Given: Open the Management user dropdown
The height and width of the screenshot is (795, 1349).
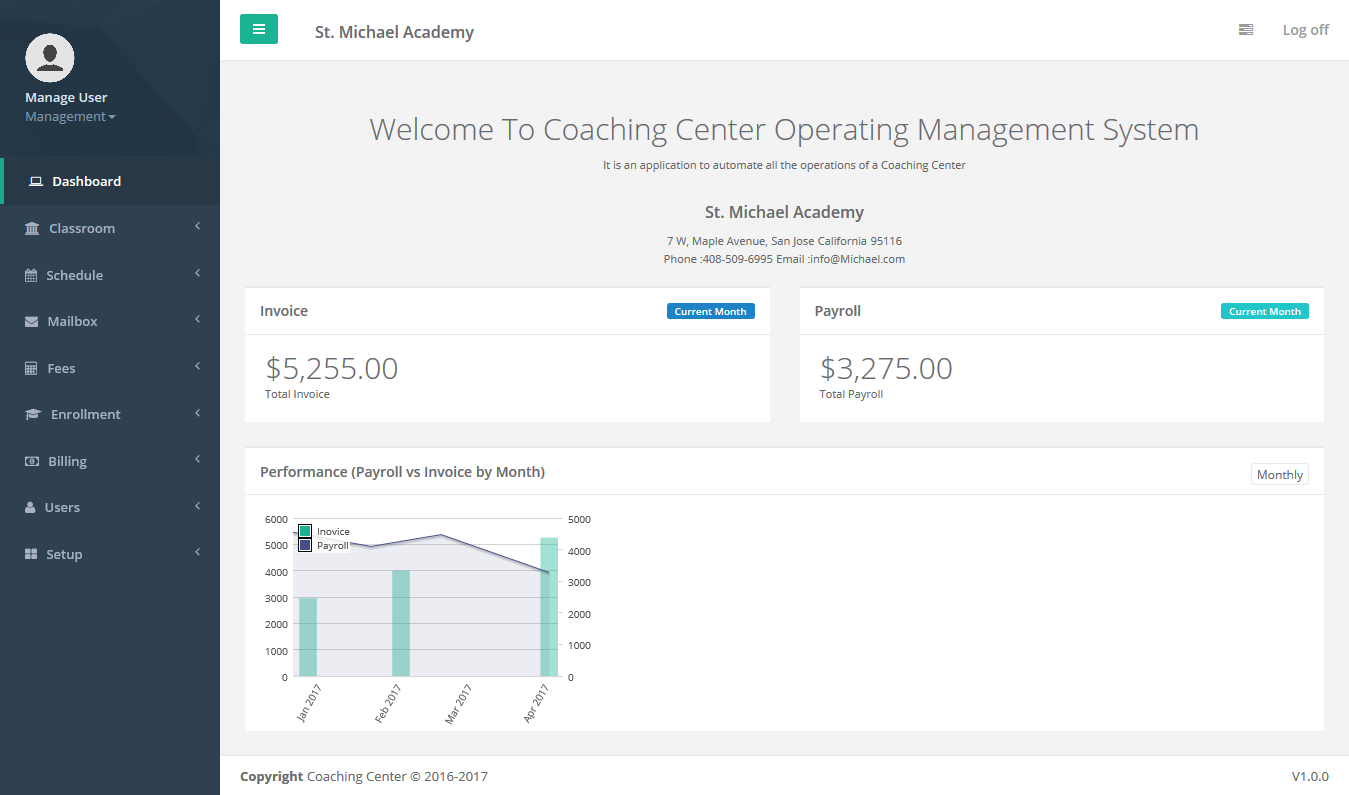Looking at the screenshot, I should (x=70, y=117).
